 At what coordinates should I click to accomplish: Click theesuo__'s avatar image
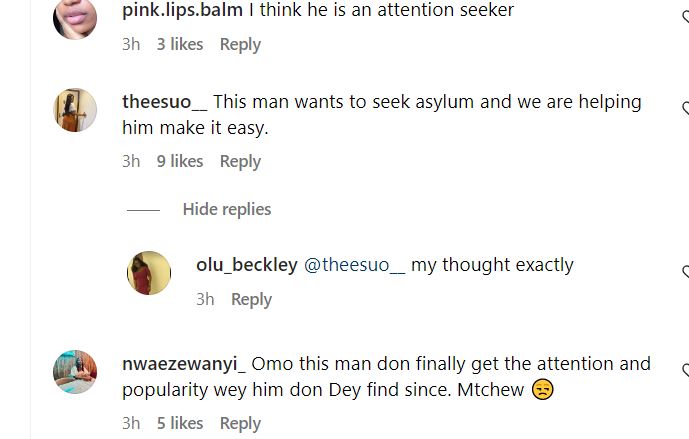pos(74,110)
